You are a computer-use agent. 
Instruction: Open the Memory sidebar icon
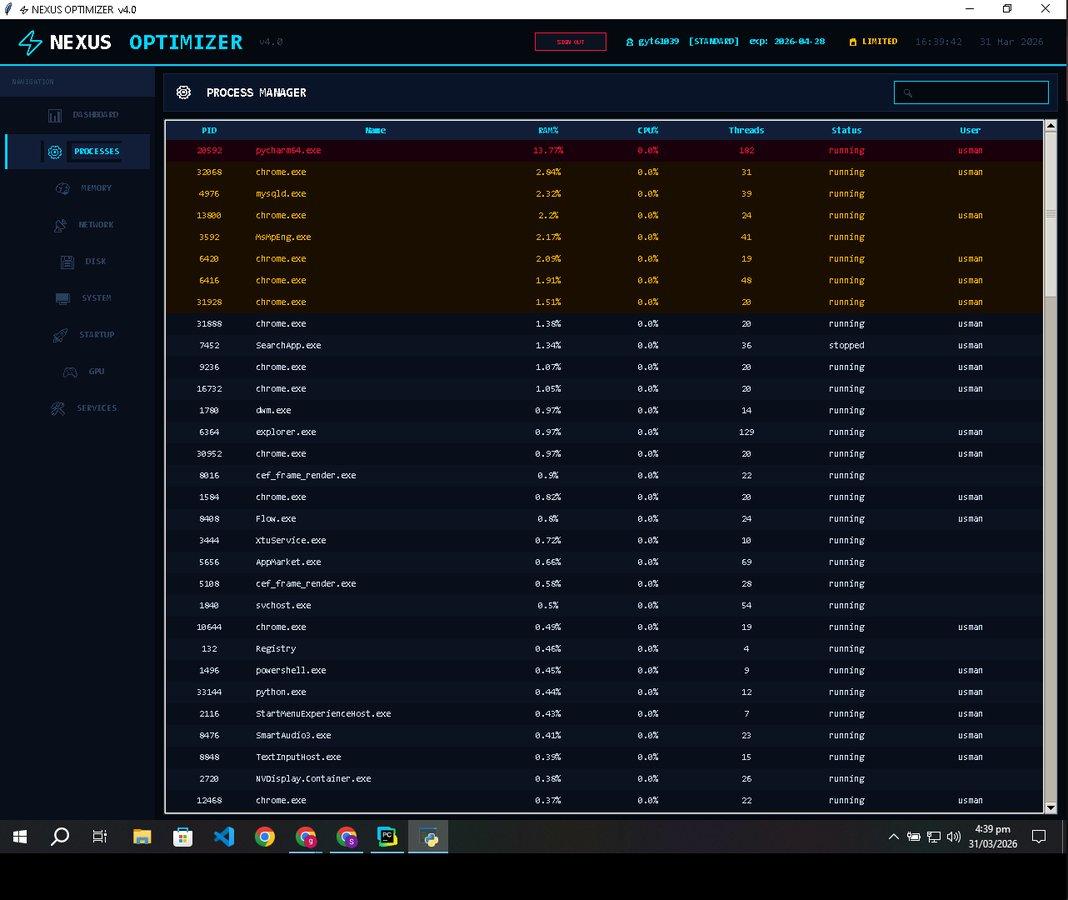63,188
